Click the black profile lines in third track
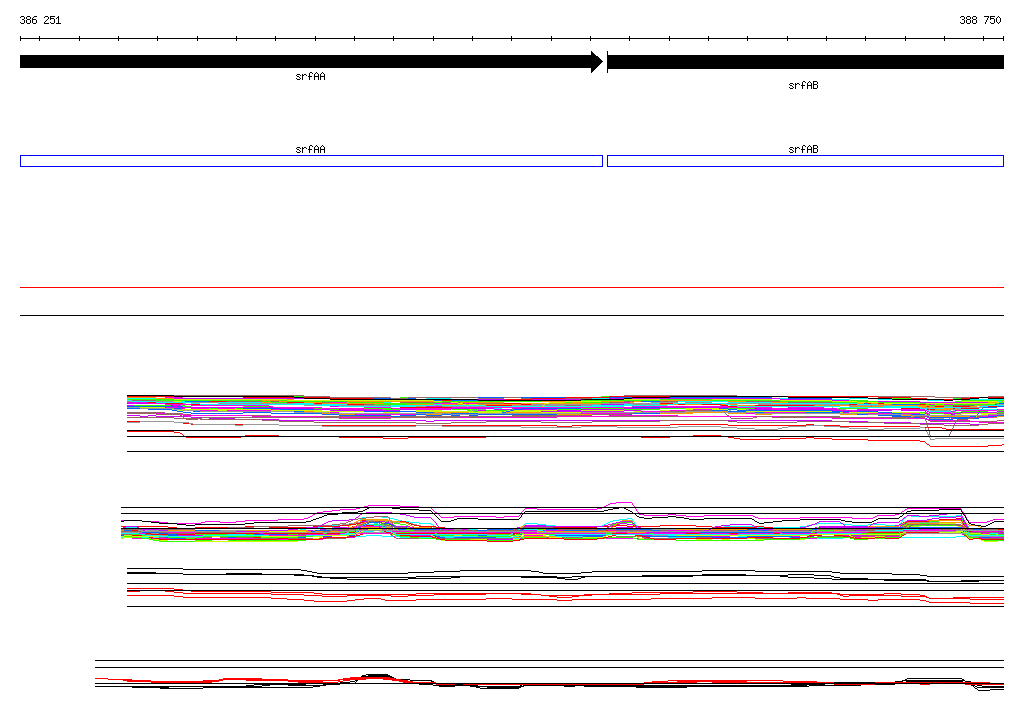Screen dimensions: 1024x714 566,575
